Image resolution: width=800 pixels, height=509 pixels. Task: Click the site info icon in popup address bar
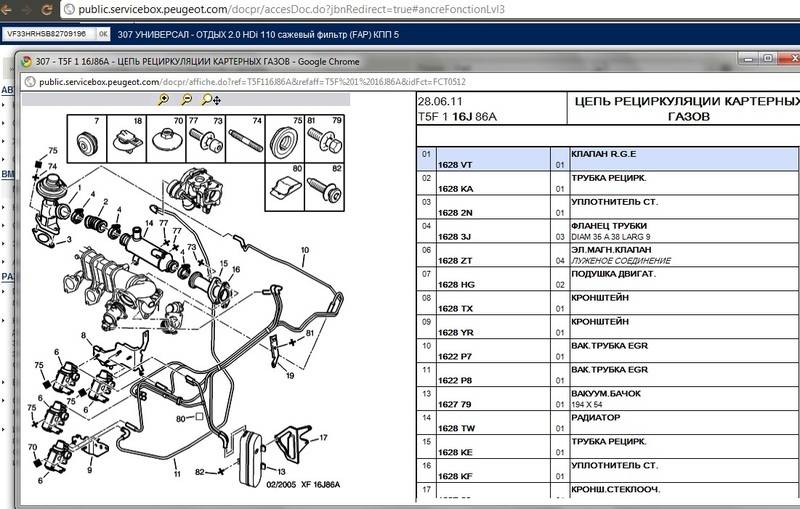pyautogui.click(x=27, y=80)
